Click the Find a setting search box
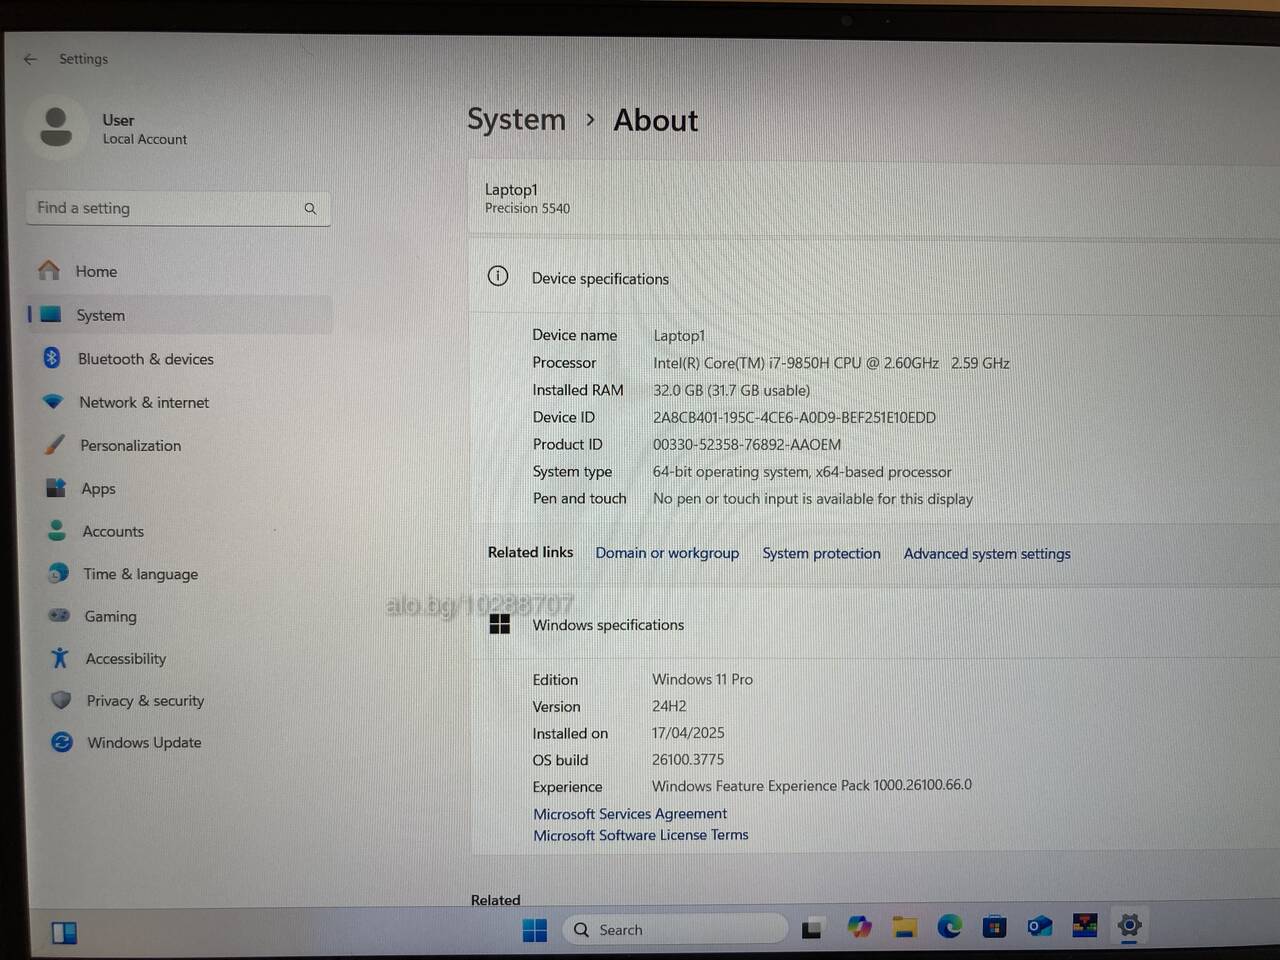This screenshot has height=960, width=1280. (178, 208)
